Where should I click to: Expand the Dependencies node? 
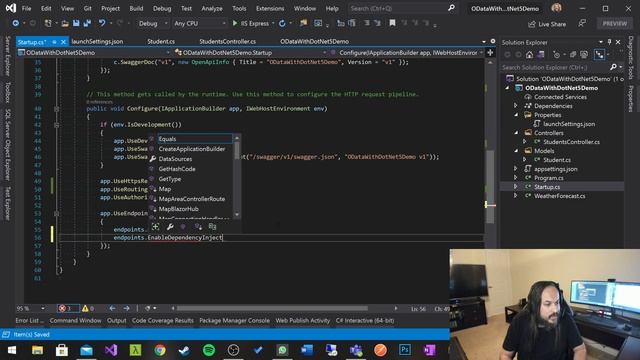(x=516, y=106)
